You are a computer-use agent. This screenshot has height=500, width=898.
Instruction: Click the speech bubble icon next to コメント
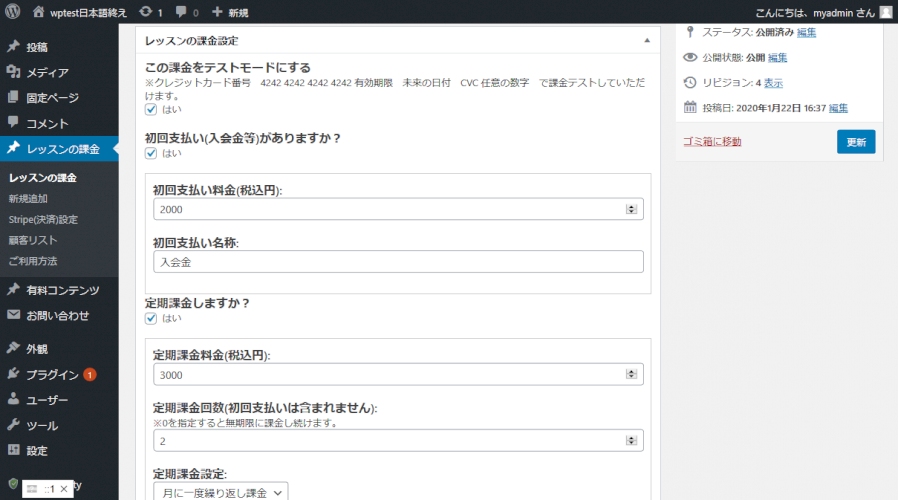click(x=14, y=122)
